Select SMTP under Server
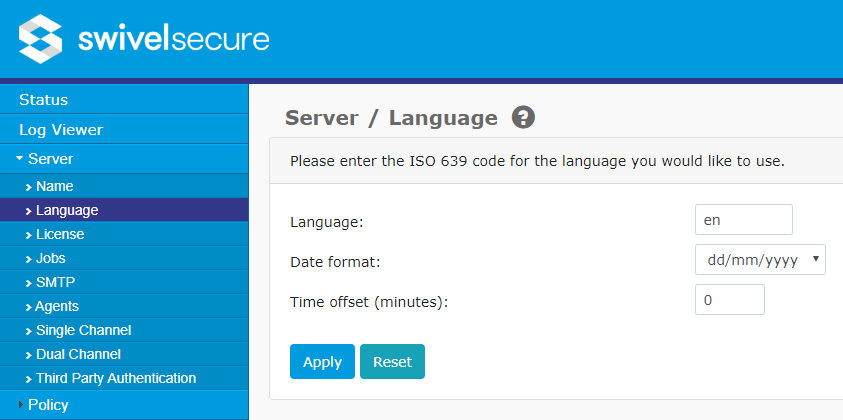 point(124,282)
